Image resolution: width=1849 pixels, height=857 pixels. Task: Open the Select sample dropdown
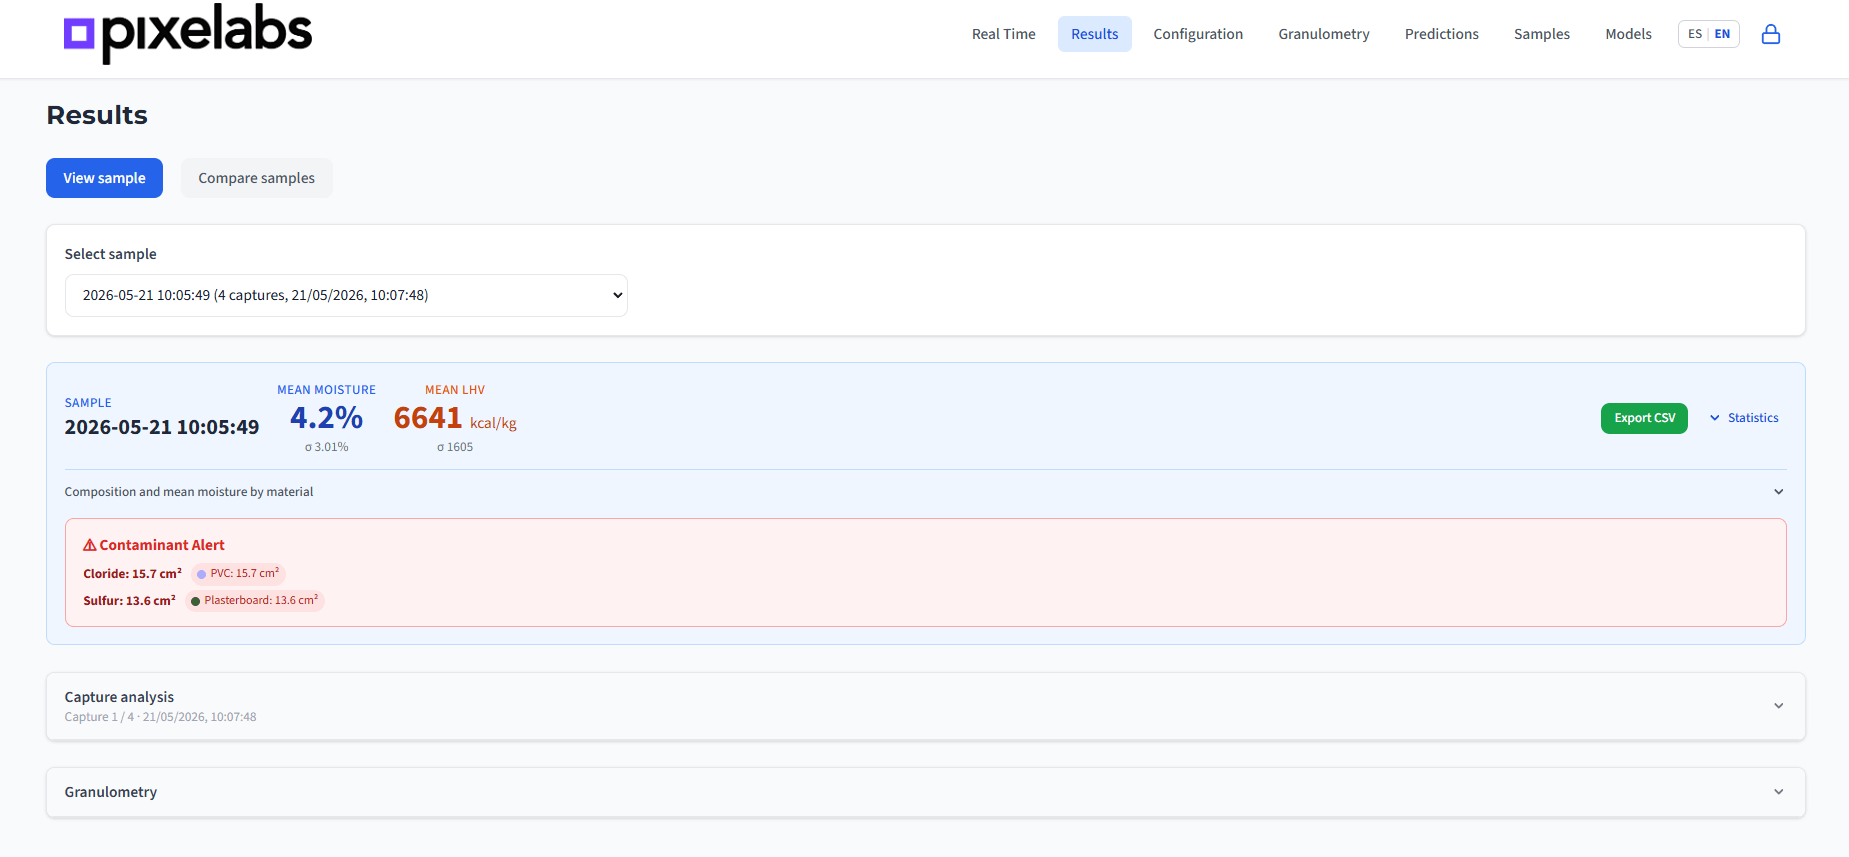[x=346, y=295]
